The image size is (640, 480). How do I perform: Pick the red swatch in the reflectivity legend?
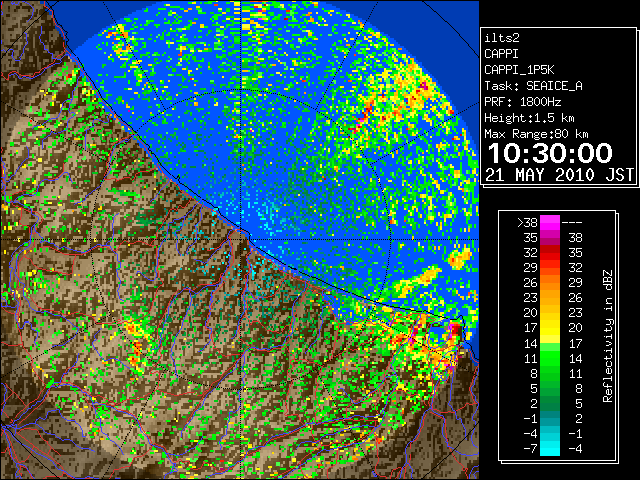click(550, 253)
